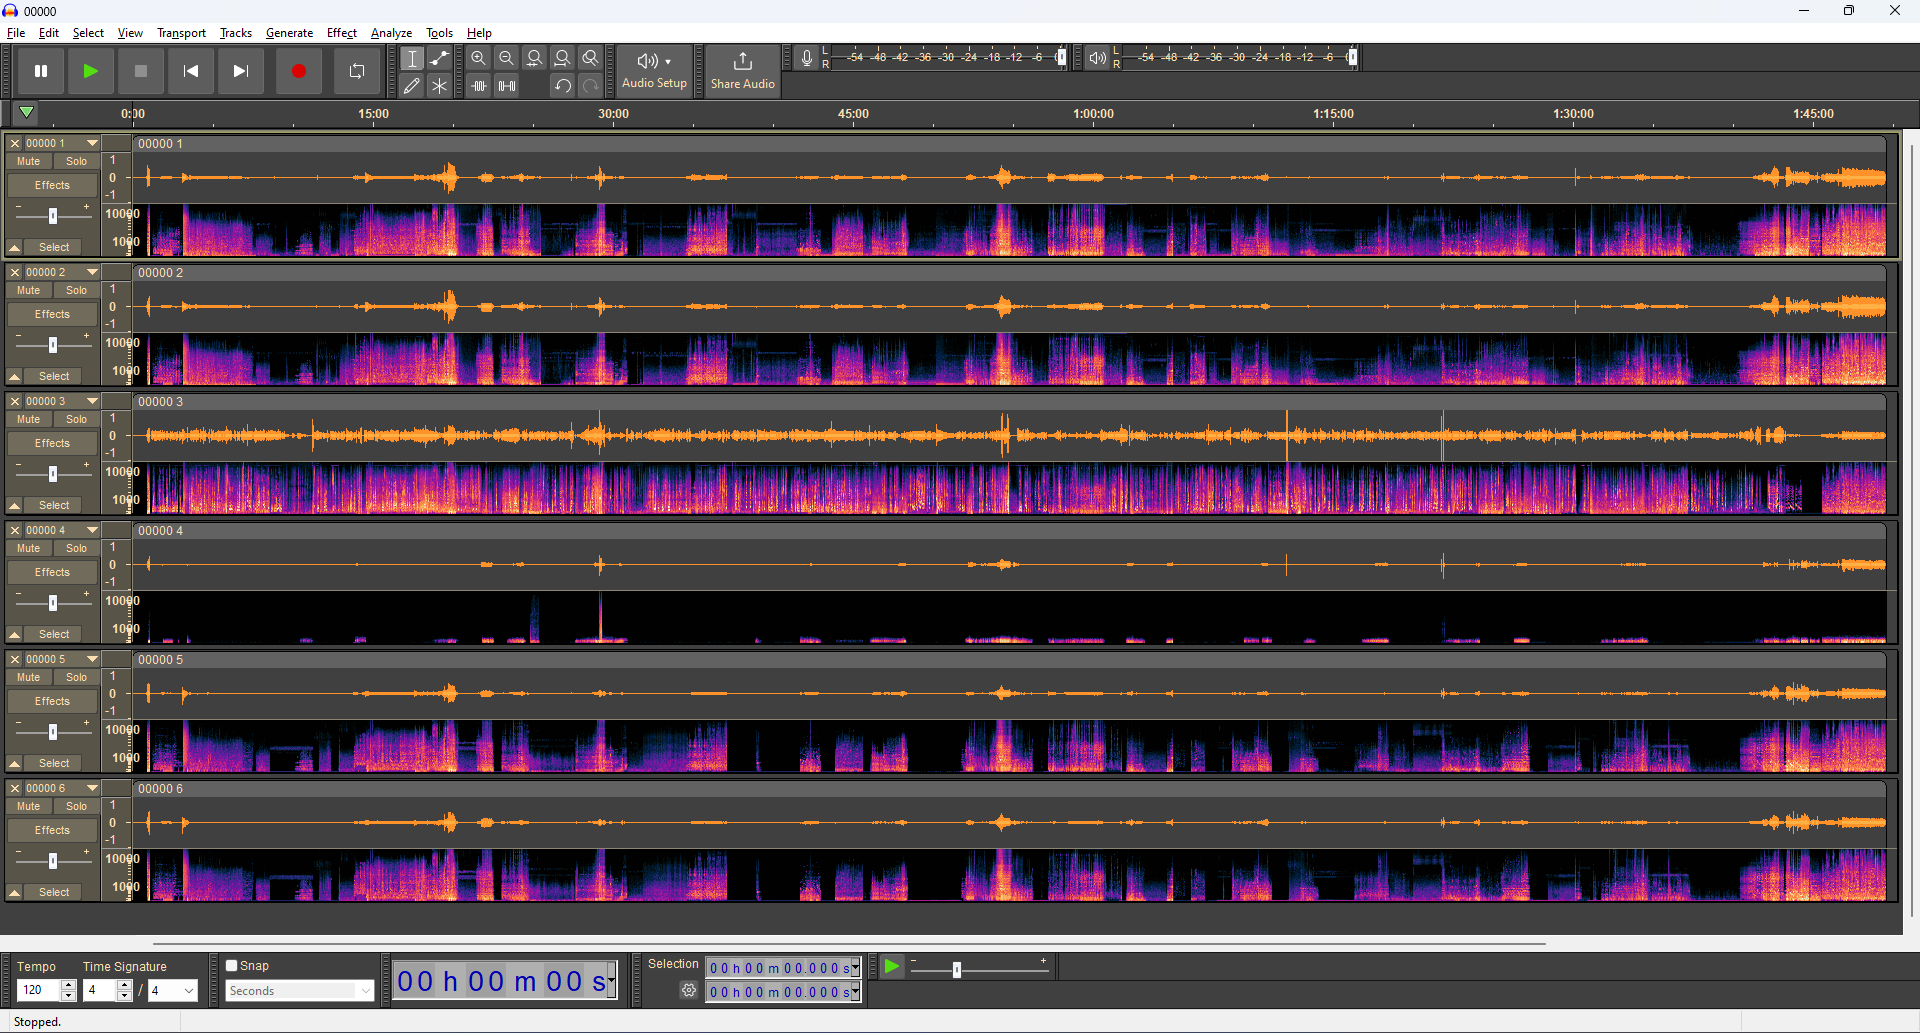Open the Seconds snap dropdown
This screenshot has width=1920, height=1033.
pos(300,991)
